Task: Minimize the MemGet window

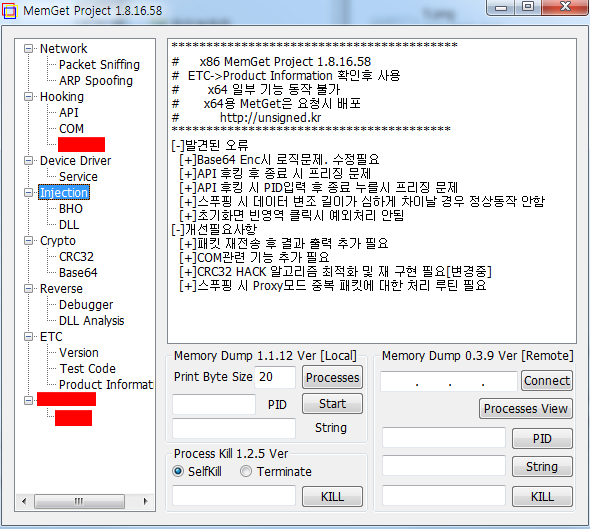Action: (500, 7)
